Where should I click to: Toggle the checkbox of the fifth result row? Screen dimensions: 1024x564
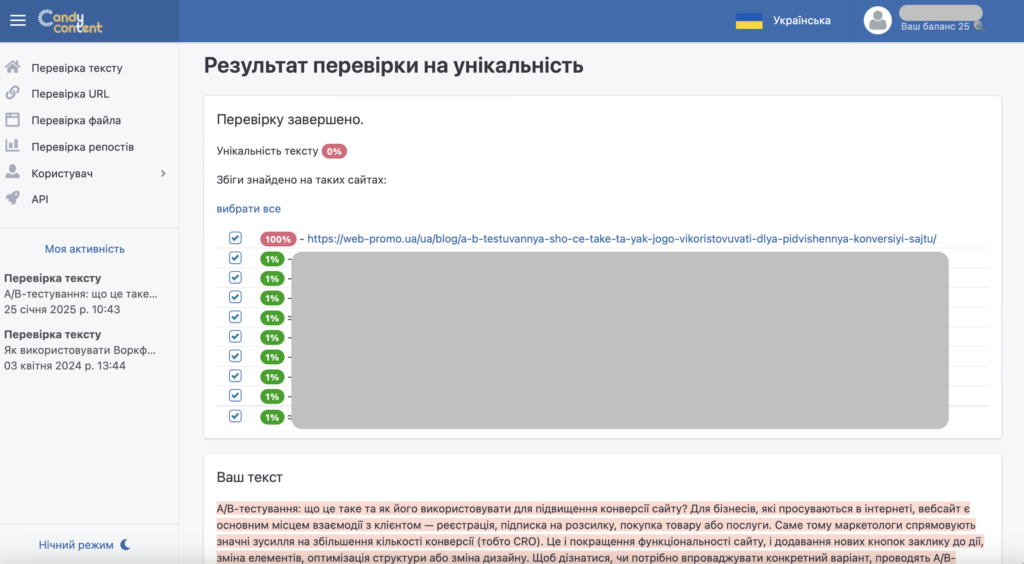(x=235, y=317)
